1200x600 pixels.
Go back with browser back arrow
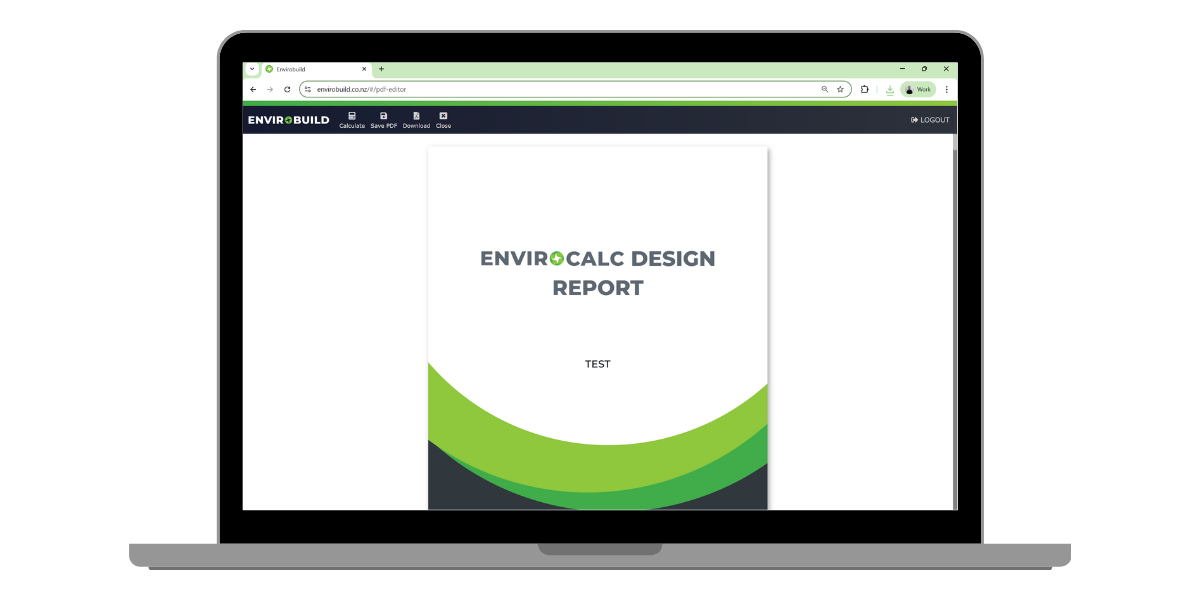click(253, 89)
